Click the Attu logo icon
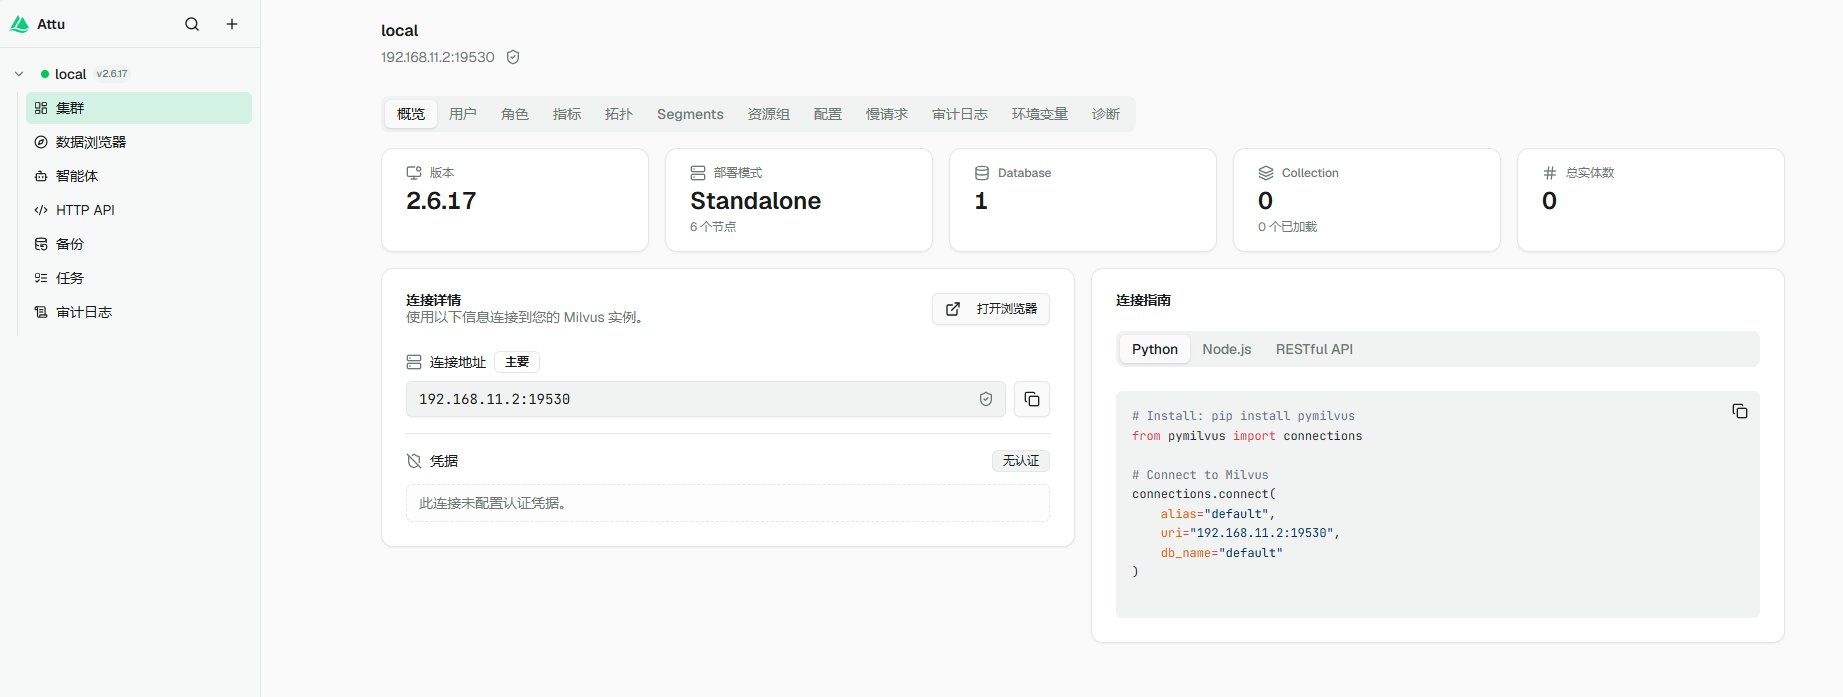The height and width of the screenshot is (697, 1843). 19,24
